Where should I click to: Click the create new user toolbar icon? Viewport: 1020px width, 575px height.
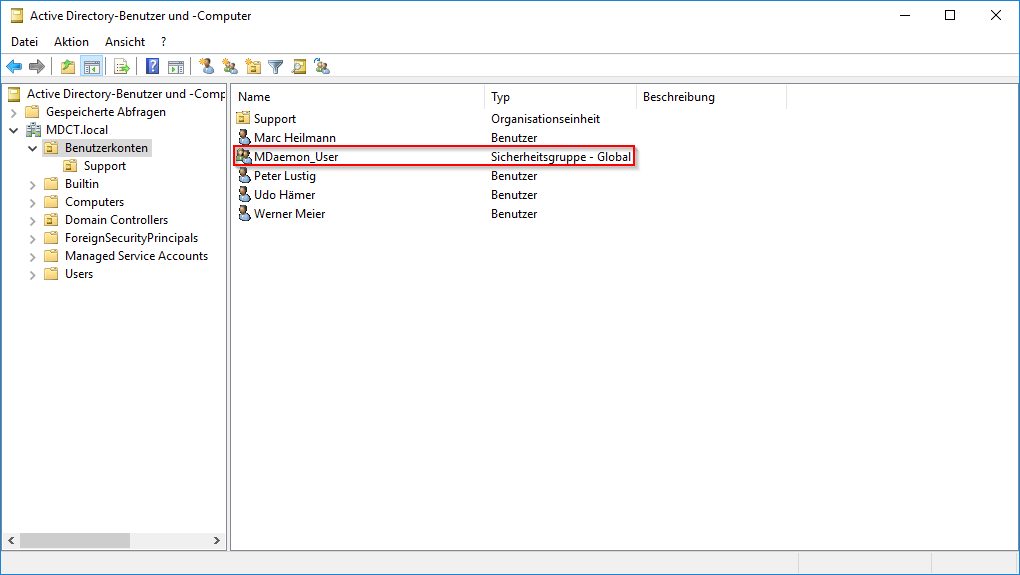pyautogui.click(x=207, y=67)
